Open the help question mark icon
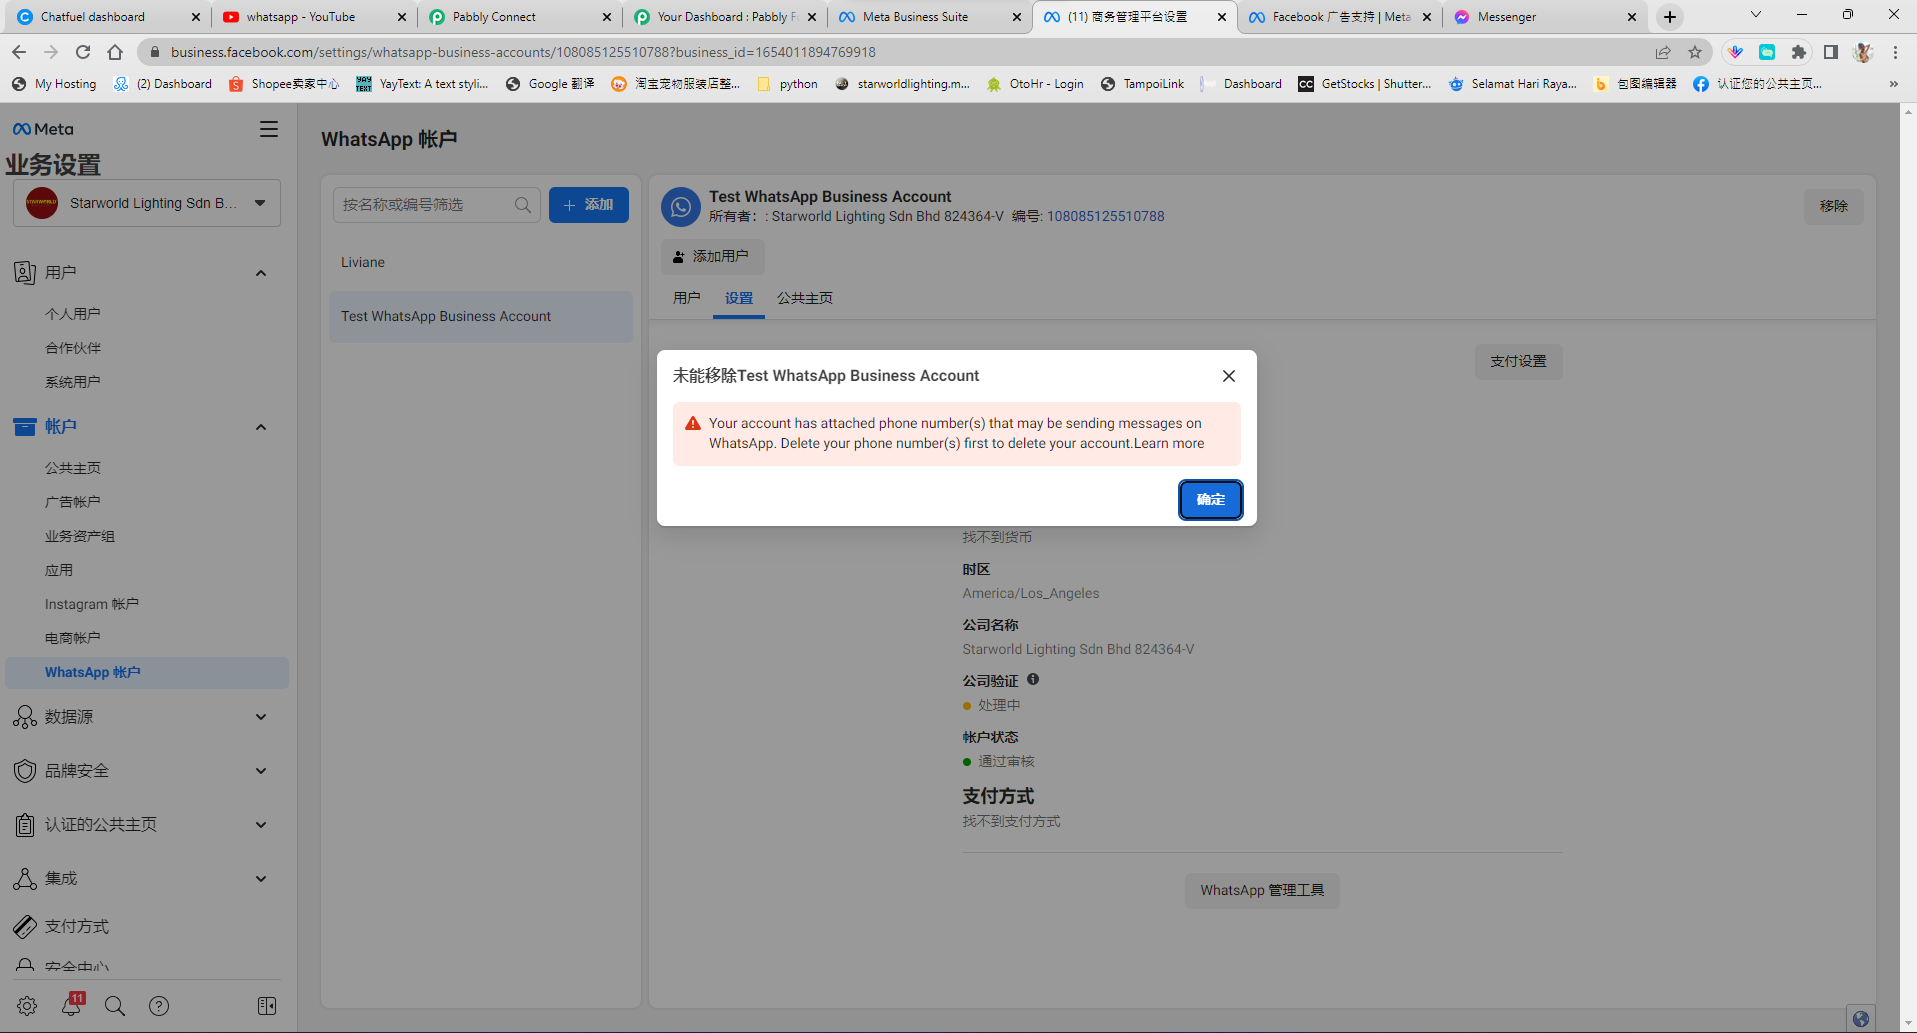1917x1033 pixels. [159, 1006]
